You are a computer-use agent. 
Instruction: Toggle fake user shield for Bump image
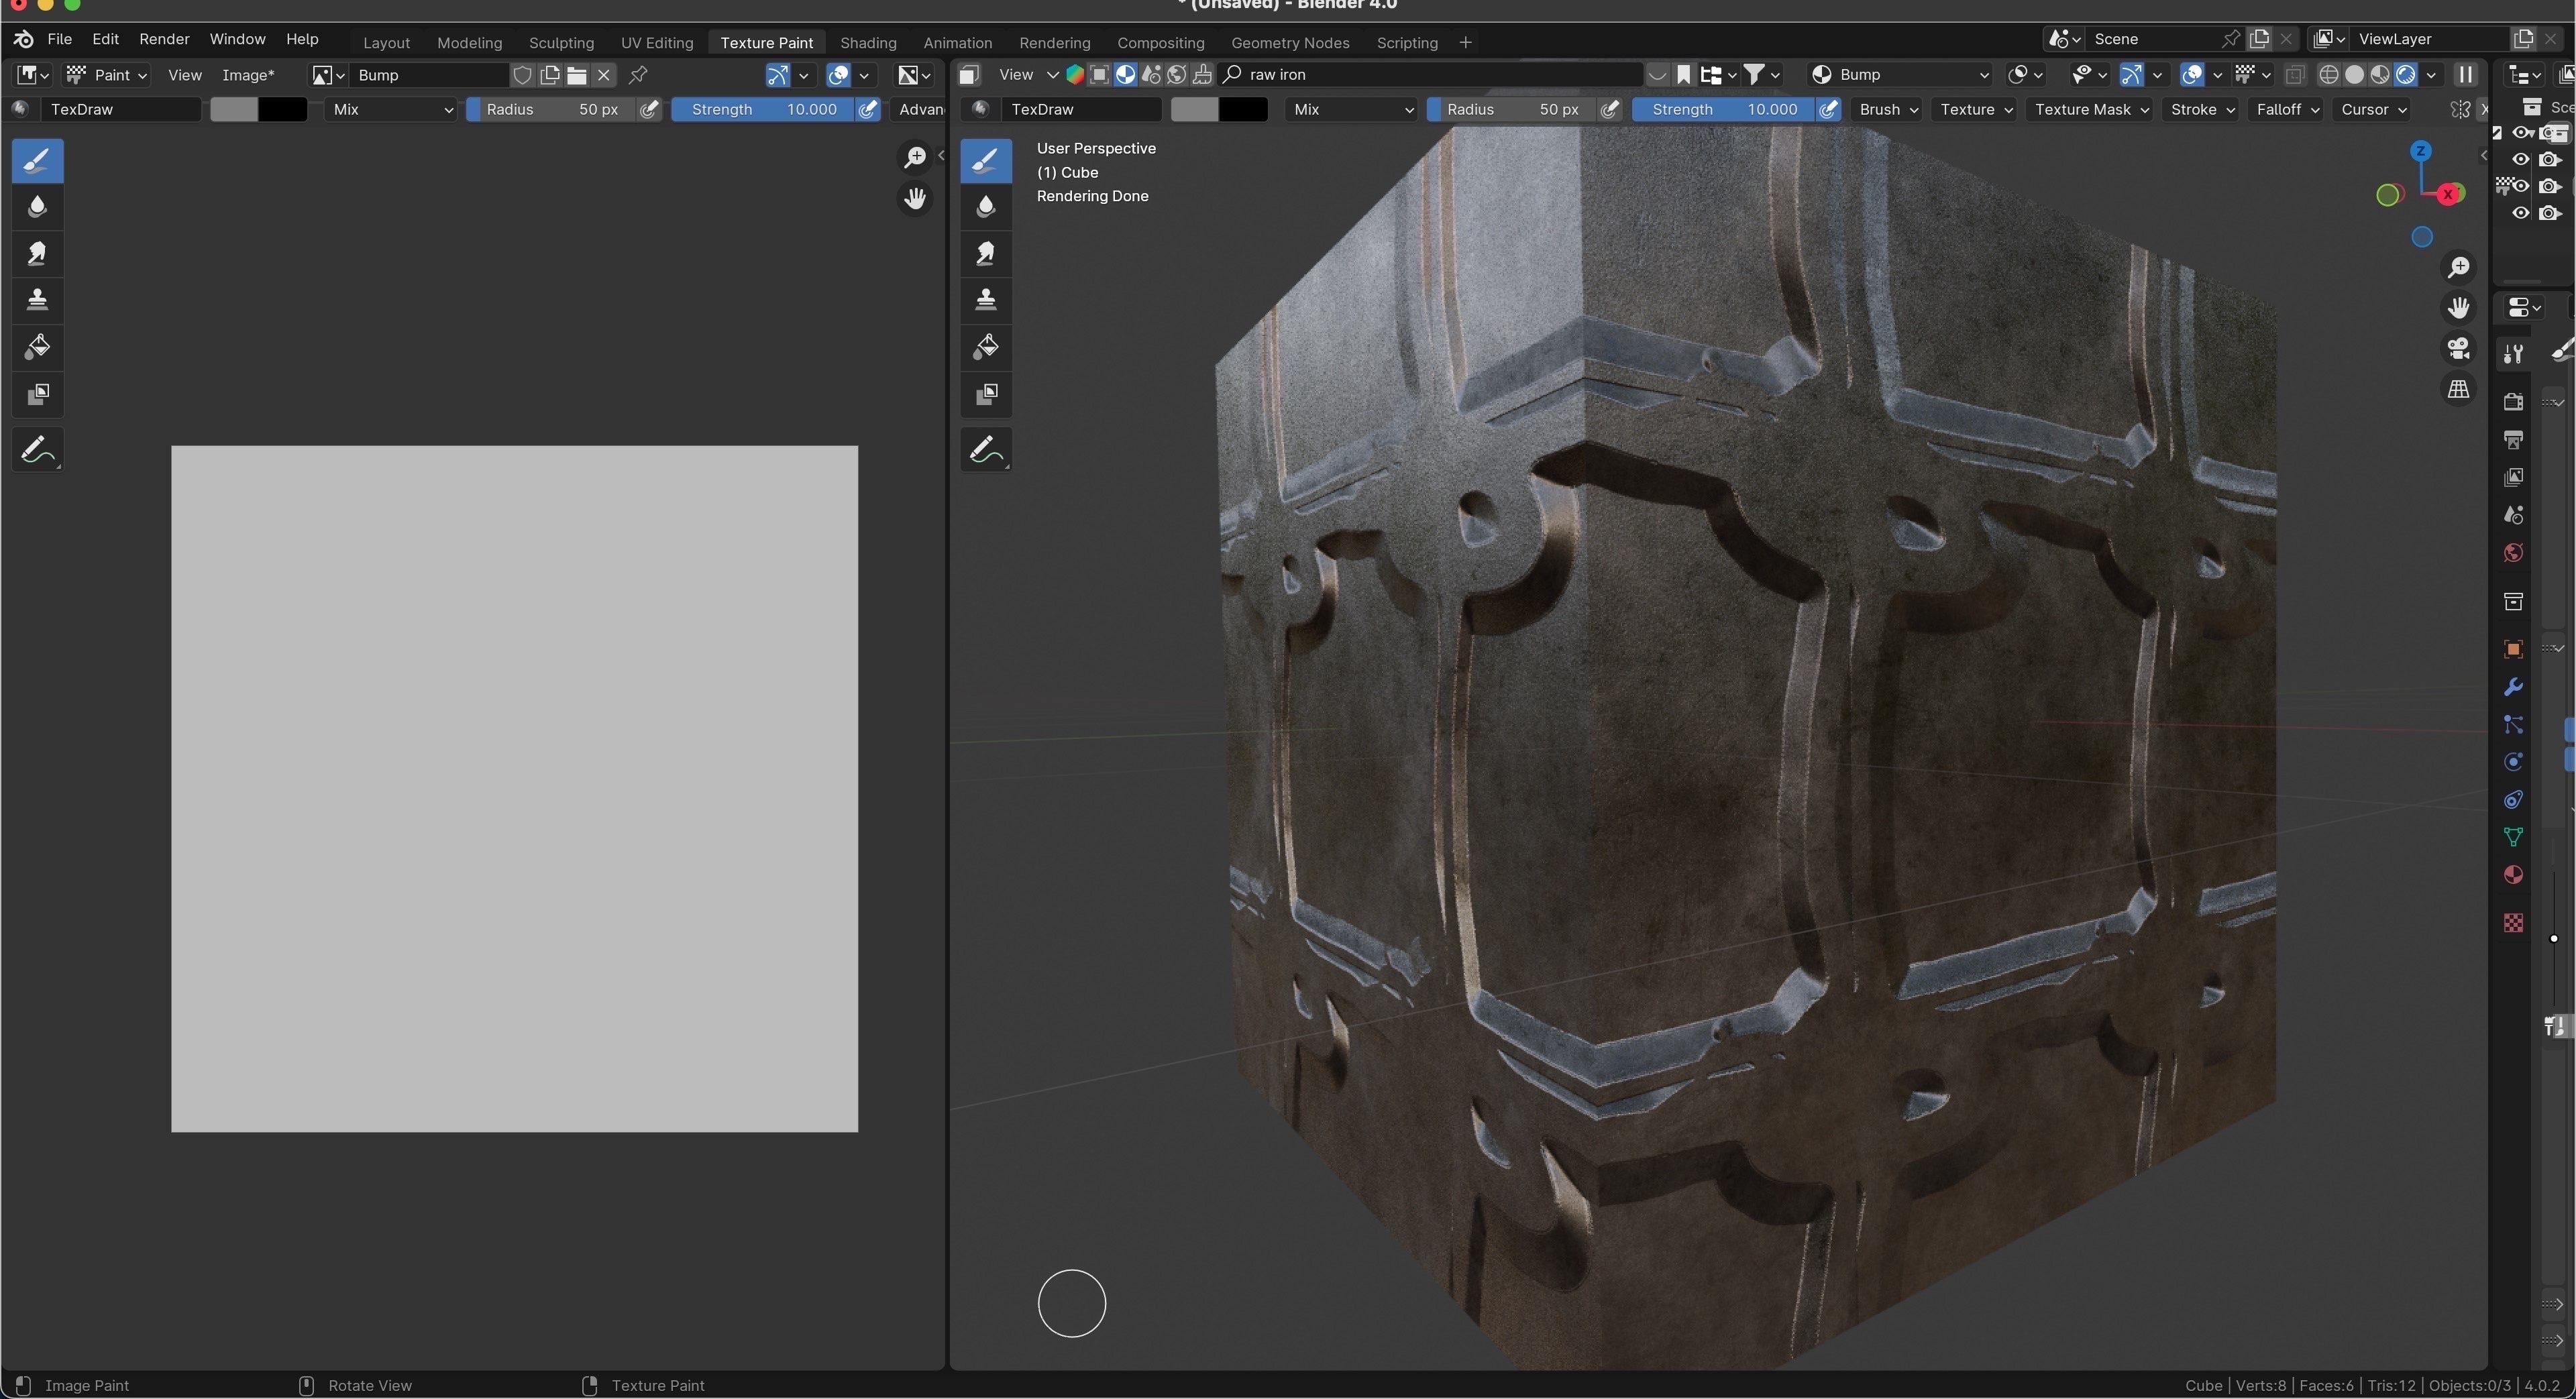(522, 75)
